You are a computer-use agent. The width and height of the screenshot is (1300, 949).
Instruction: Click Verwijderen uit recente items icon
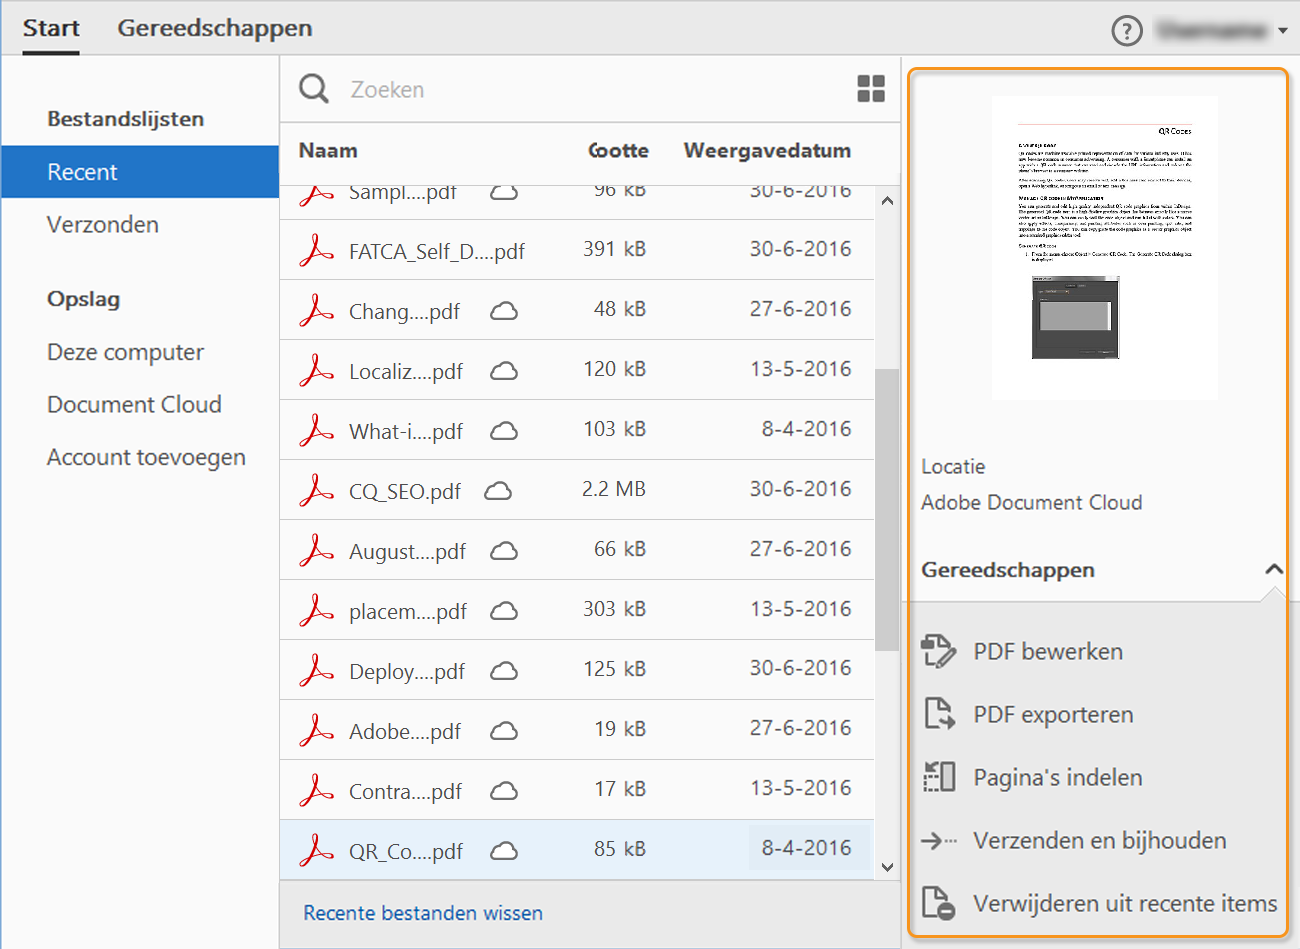coord(938,903)
